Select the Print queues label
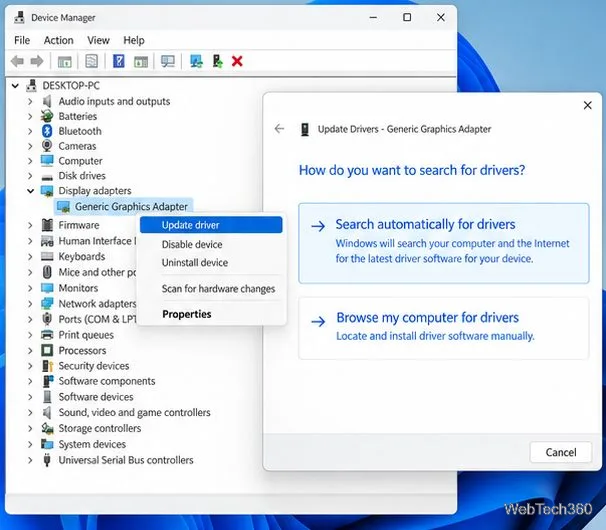 (x=86, y=335)
